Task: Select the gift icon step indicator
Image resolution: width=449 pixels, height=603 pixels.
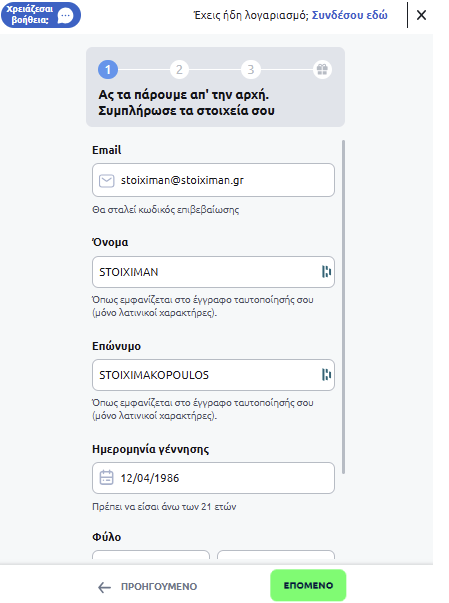Action: (322, 70)
